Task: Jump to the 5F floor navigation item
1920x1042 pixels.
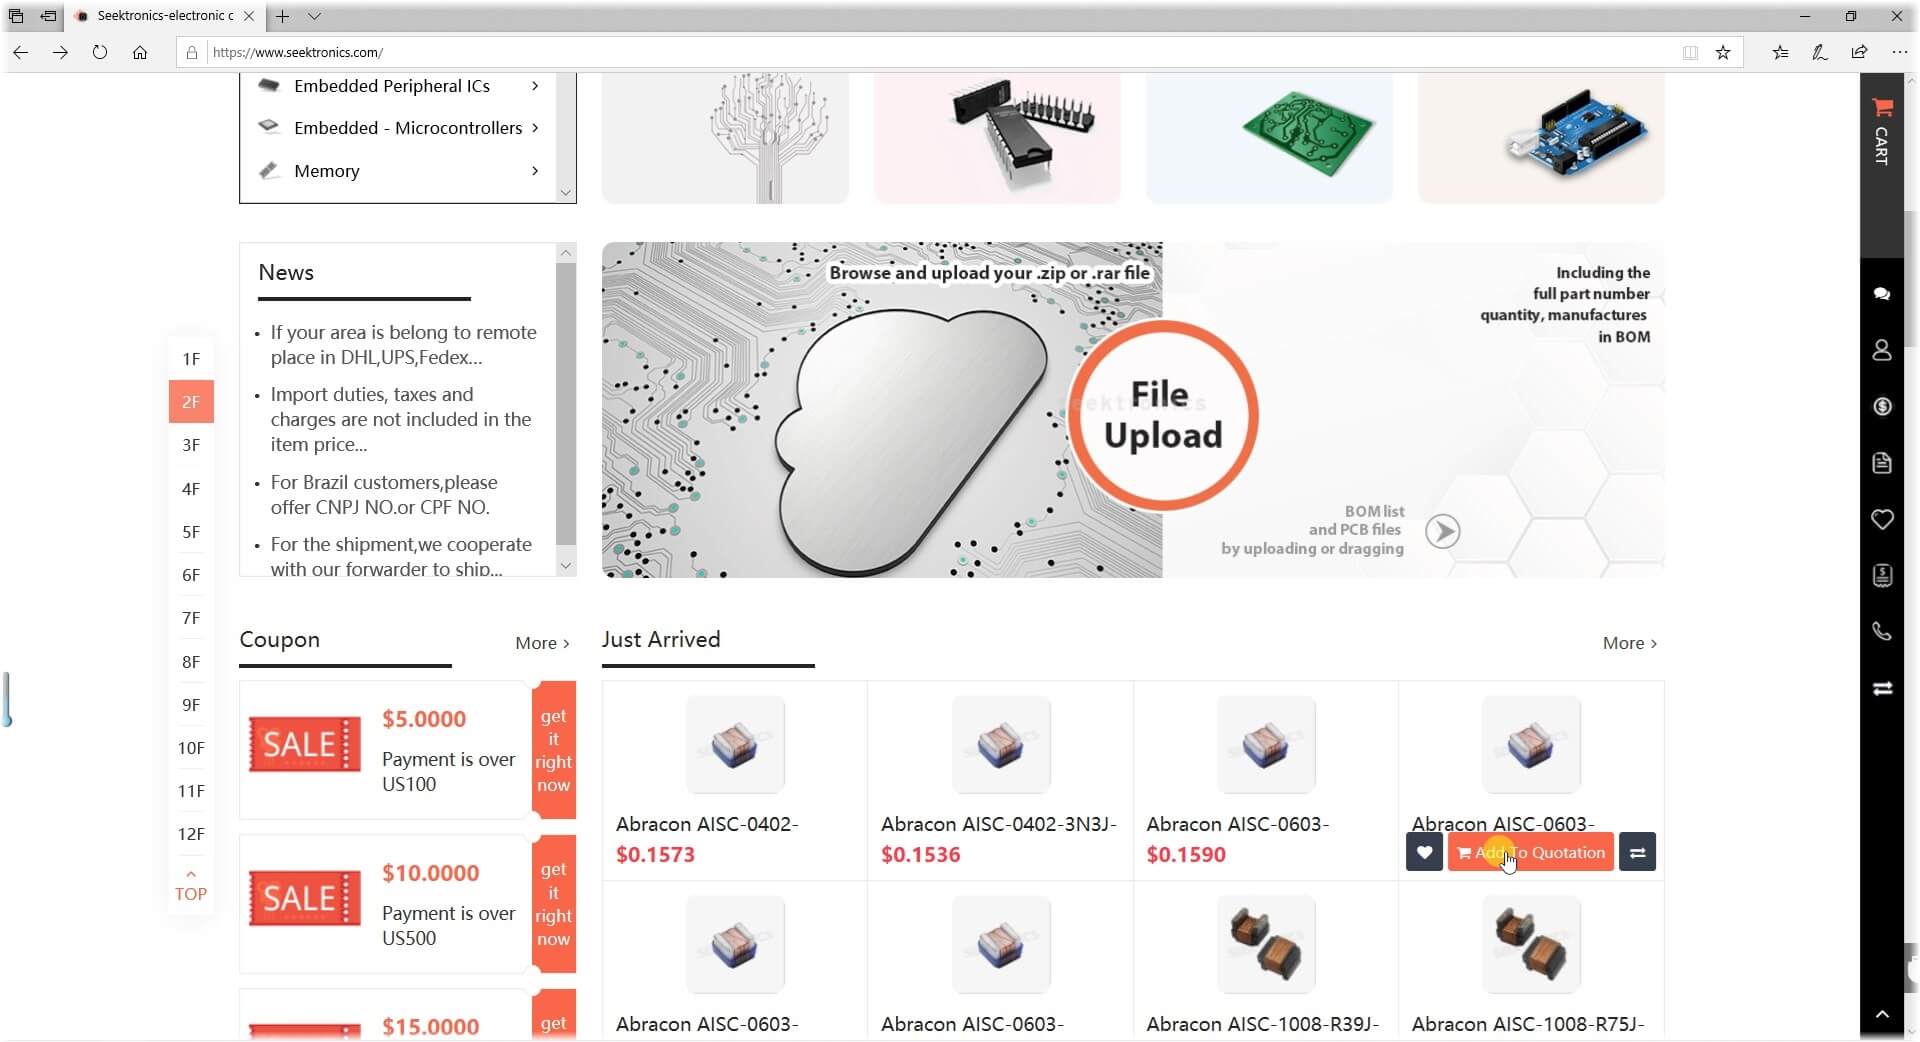Action: 191,532
